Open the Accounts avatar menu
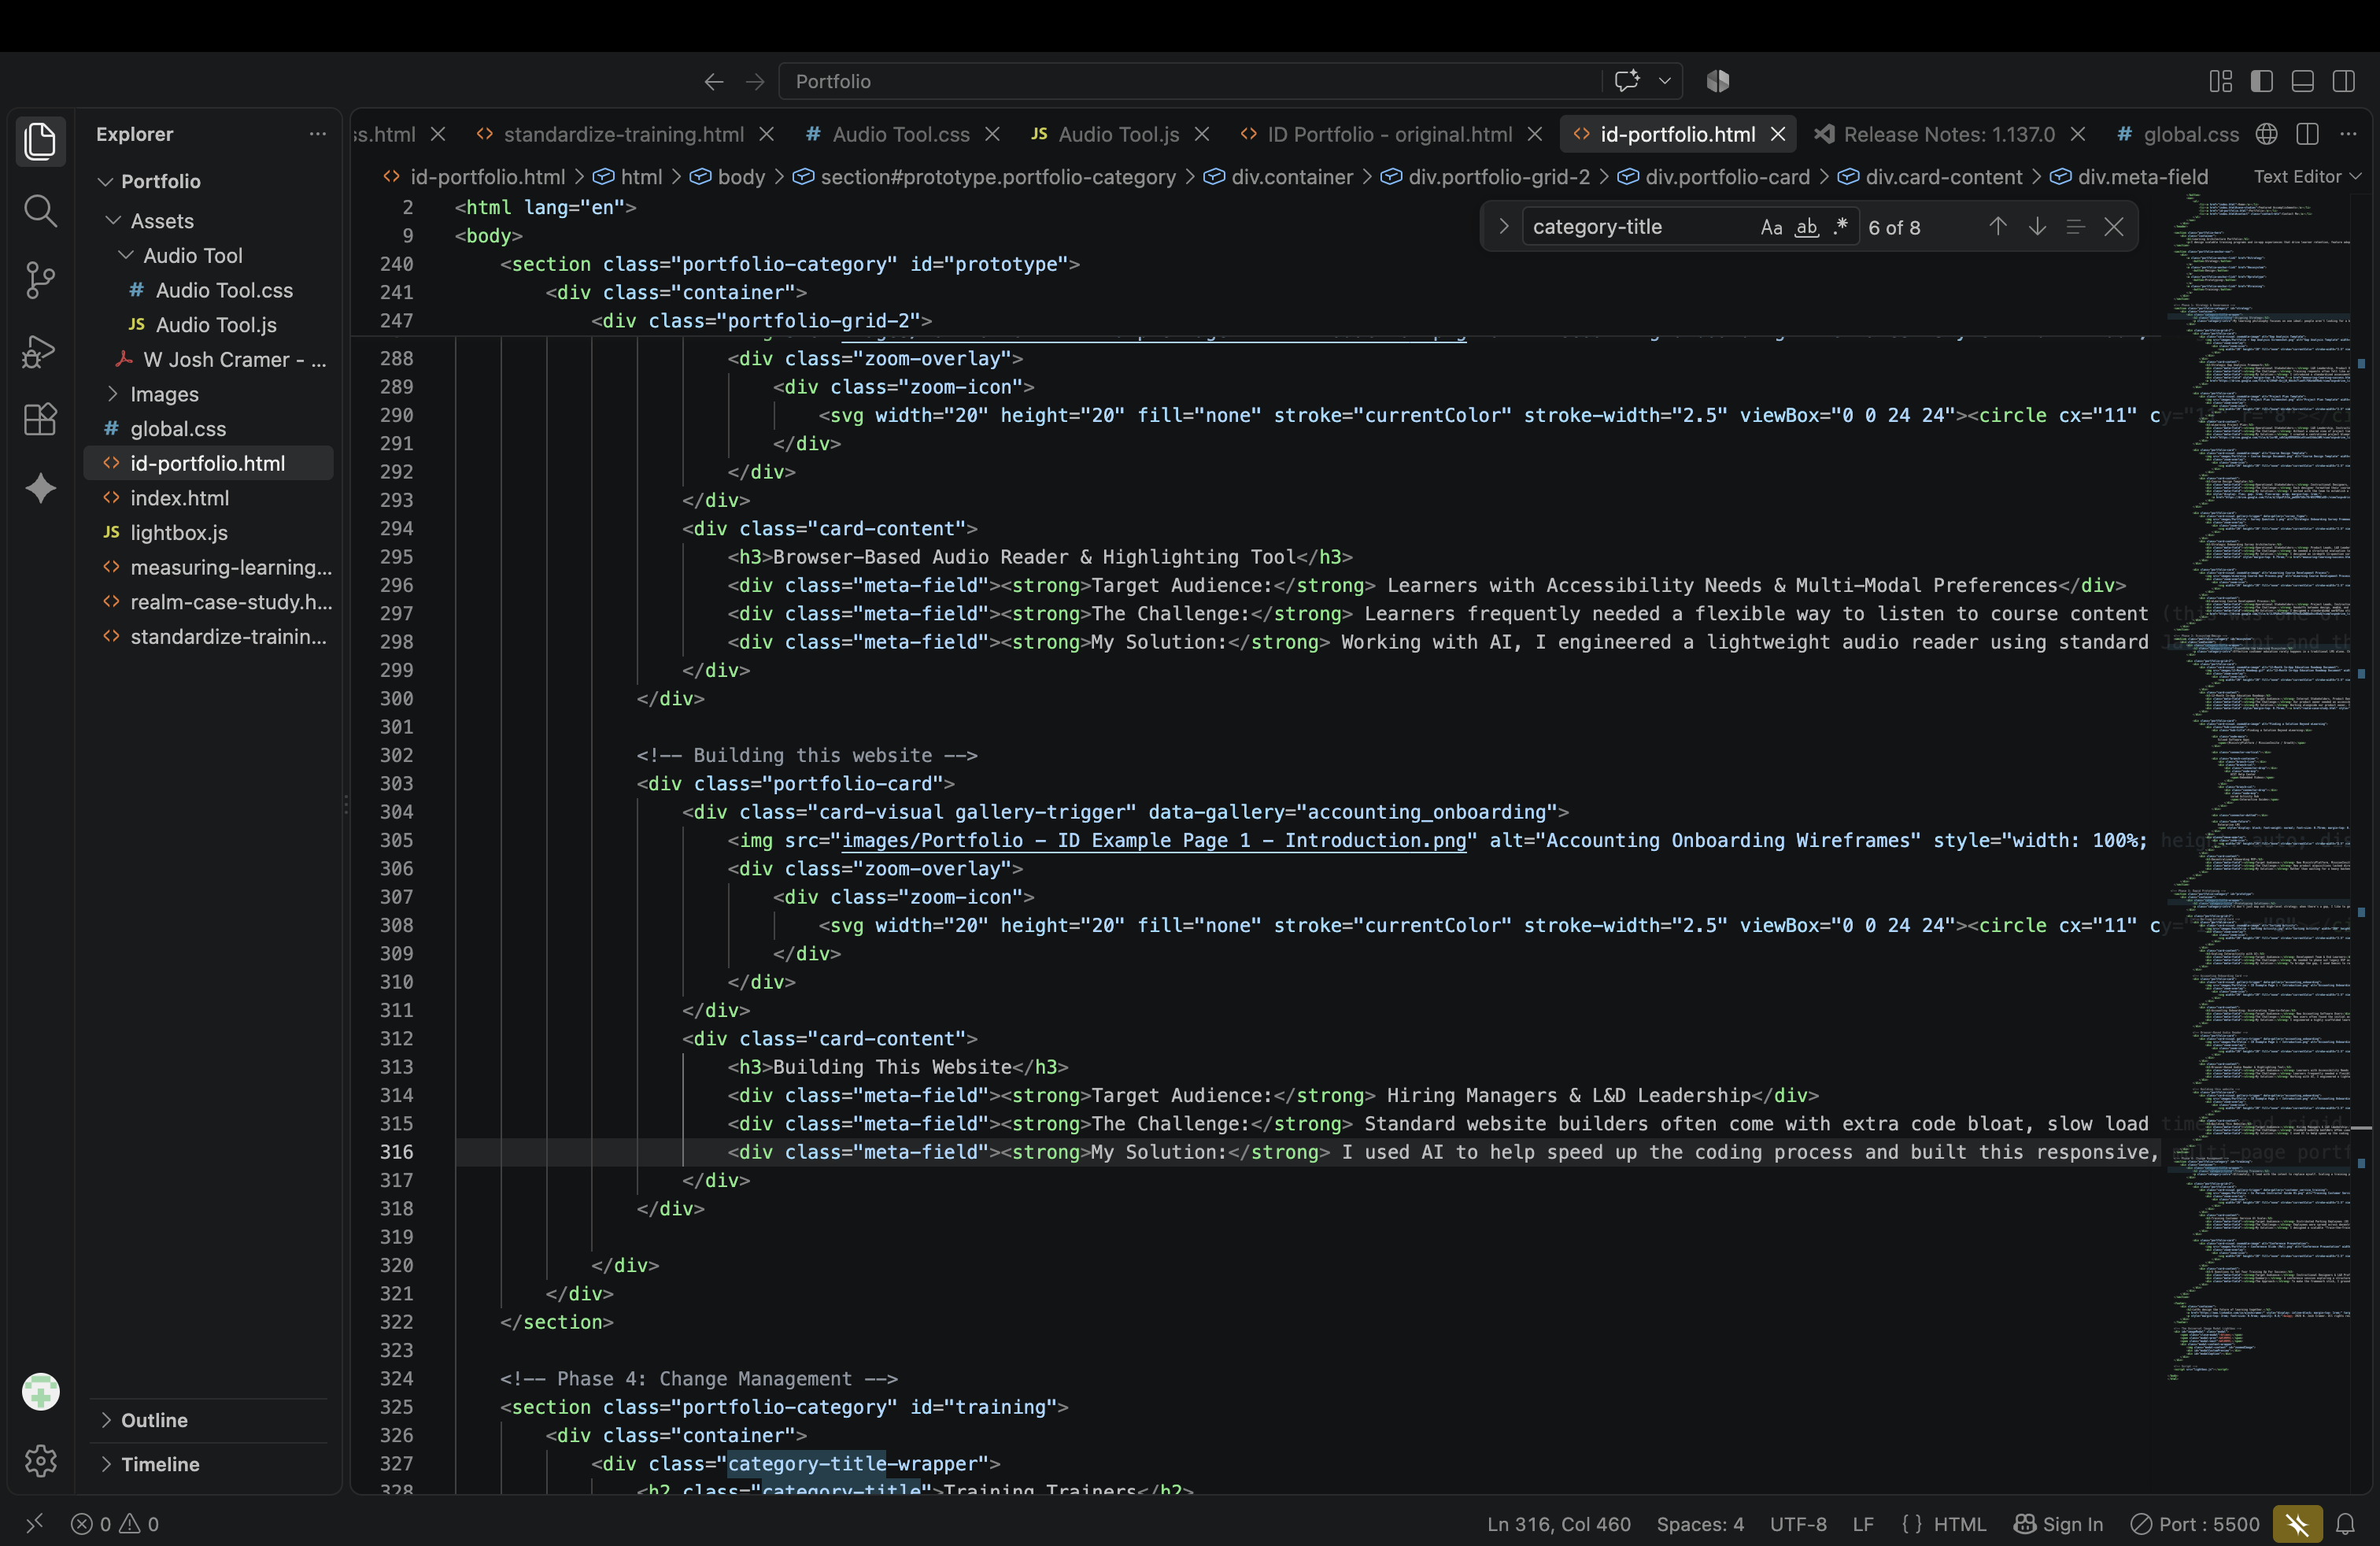 click(x=40, y=1391)
